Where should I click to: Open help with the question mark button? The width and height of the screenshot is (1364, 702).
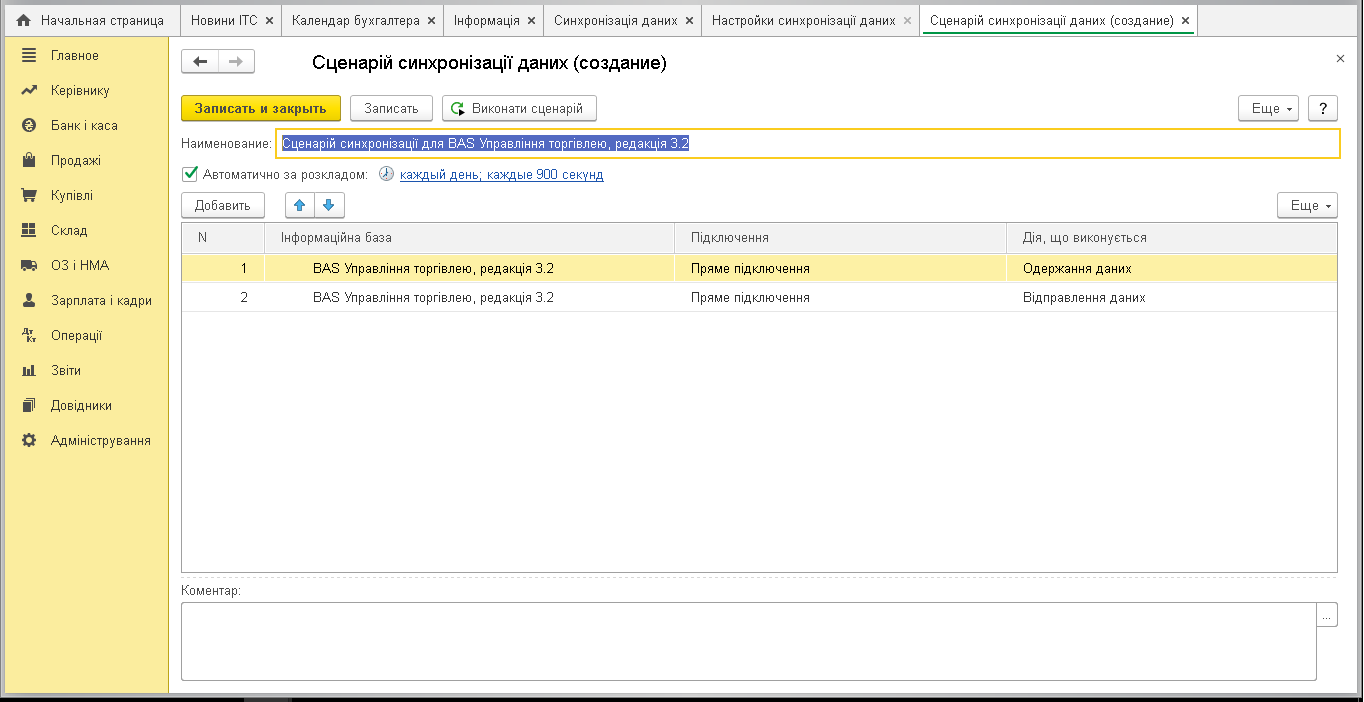(1323, 108)
